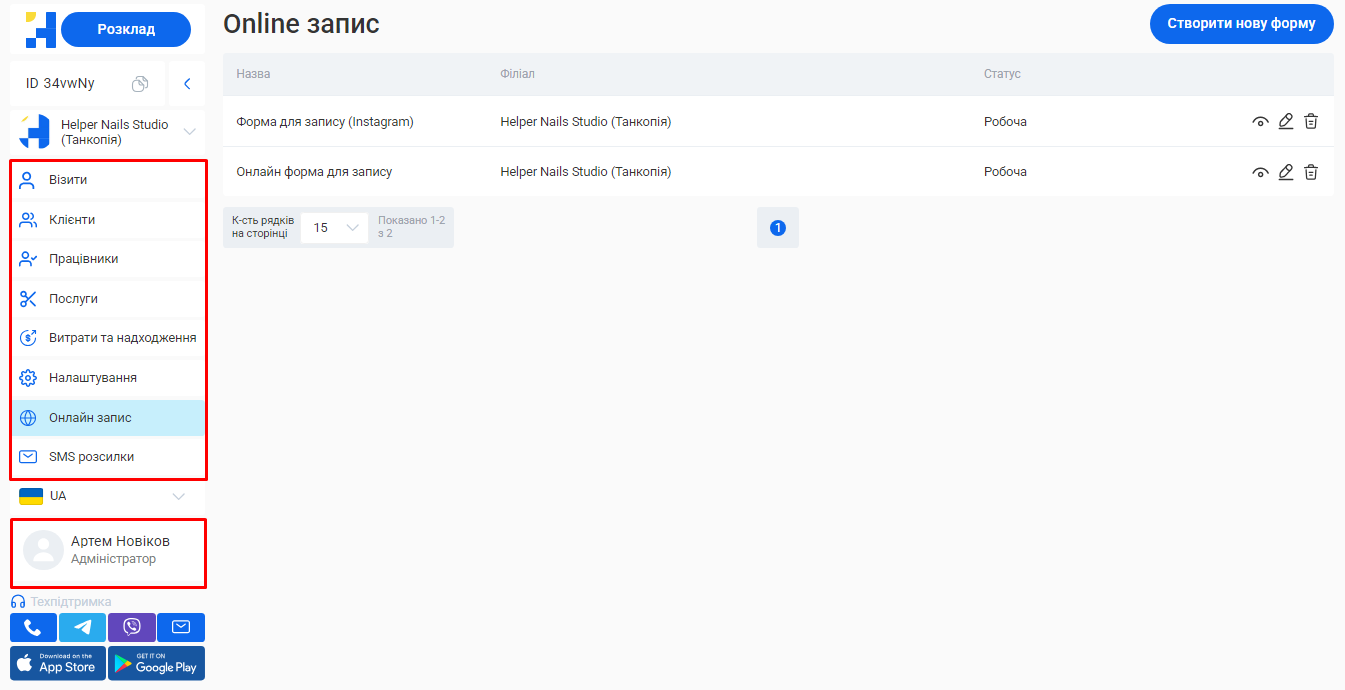Delete the Онлайн форма для запису row
The height and width of the screenshot is (690, 1345).
1311,172
